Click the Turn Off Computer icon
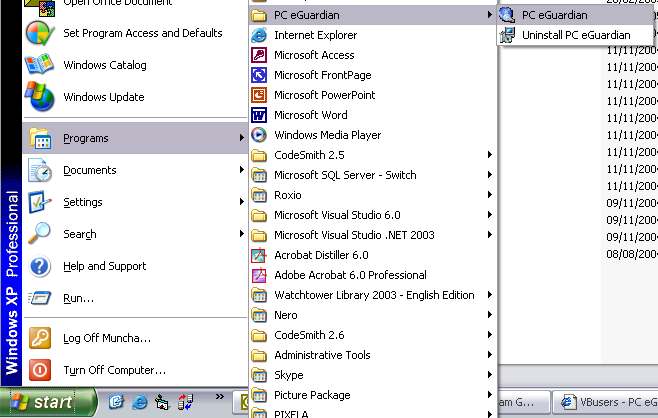Screen dimensions: 658x418 40,370
